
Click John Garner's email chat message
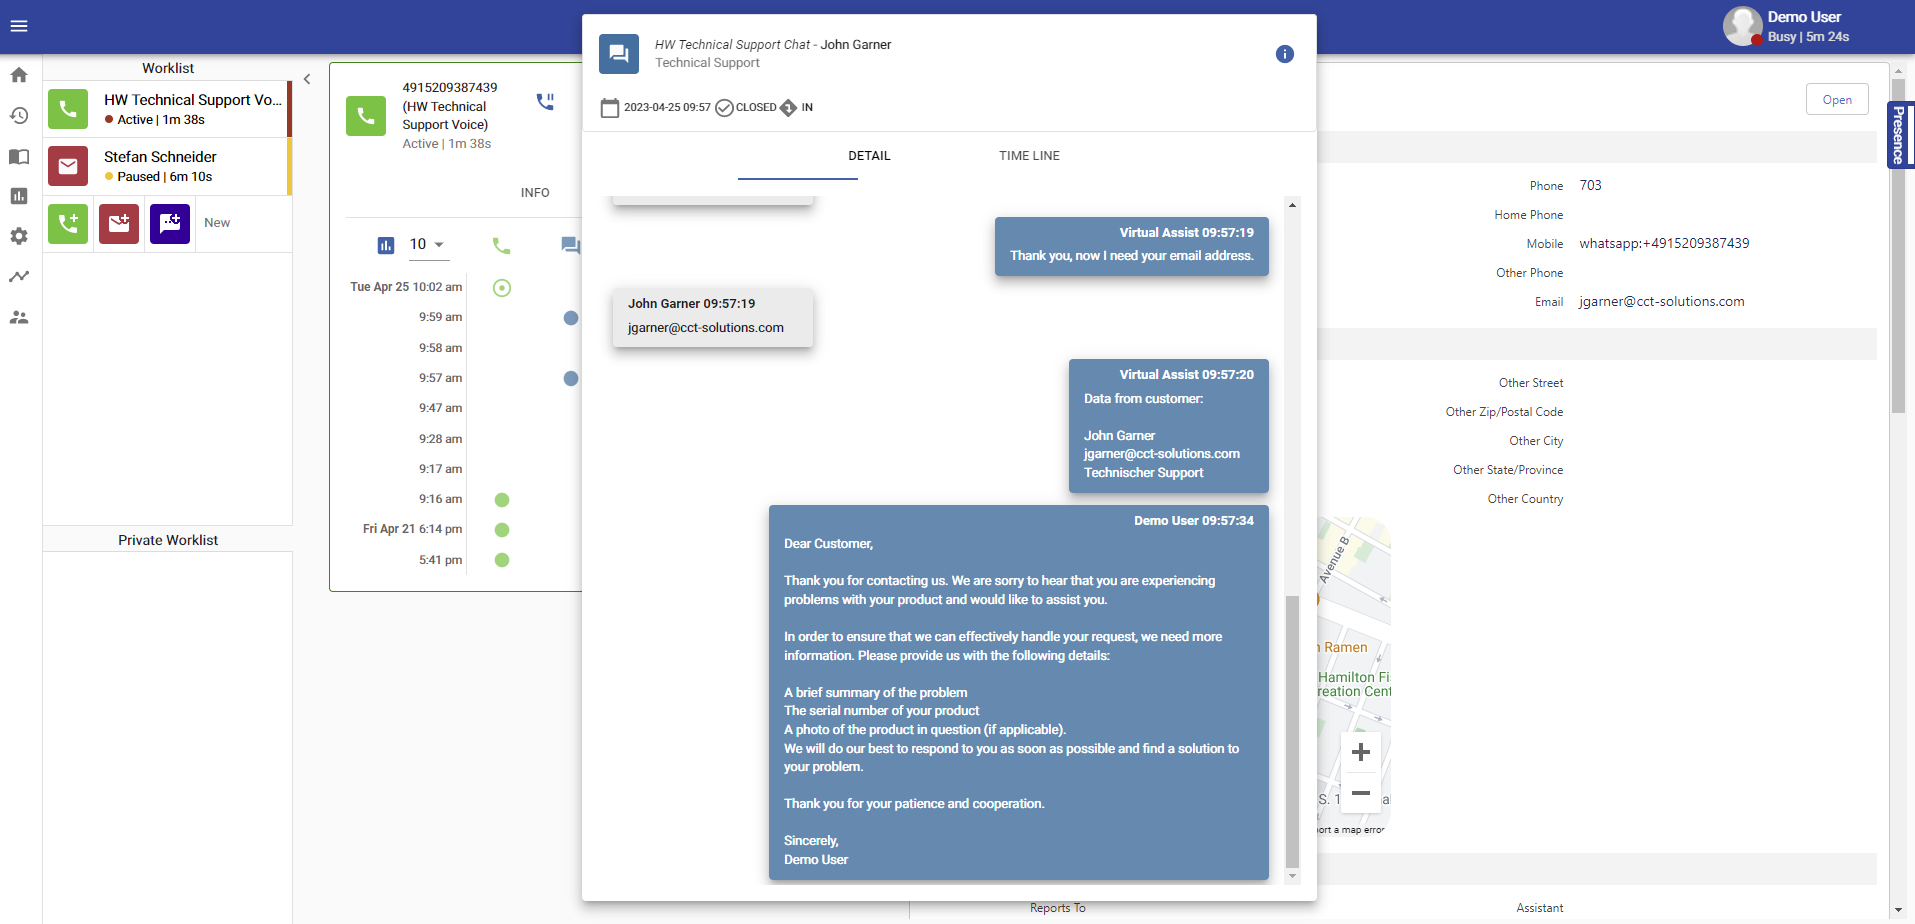[713, 317]
